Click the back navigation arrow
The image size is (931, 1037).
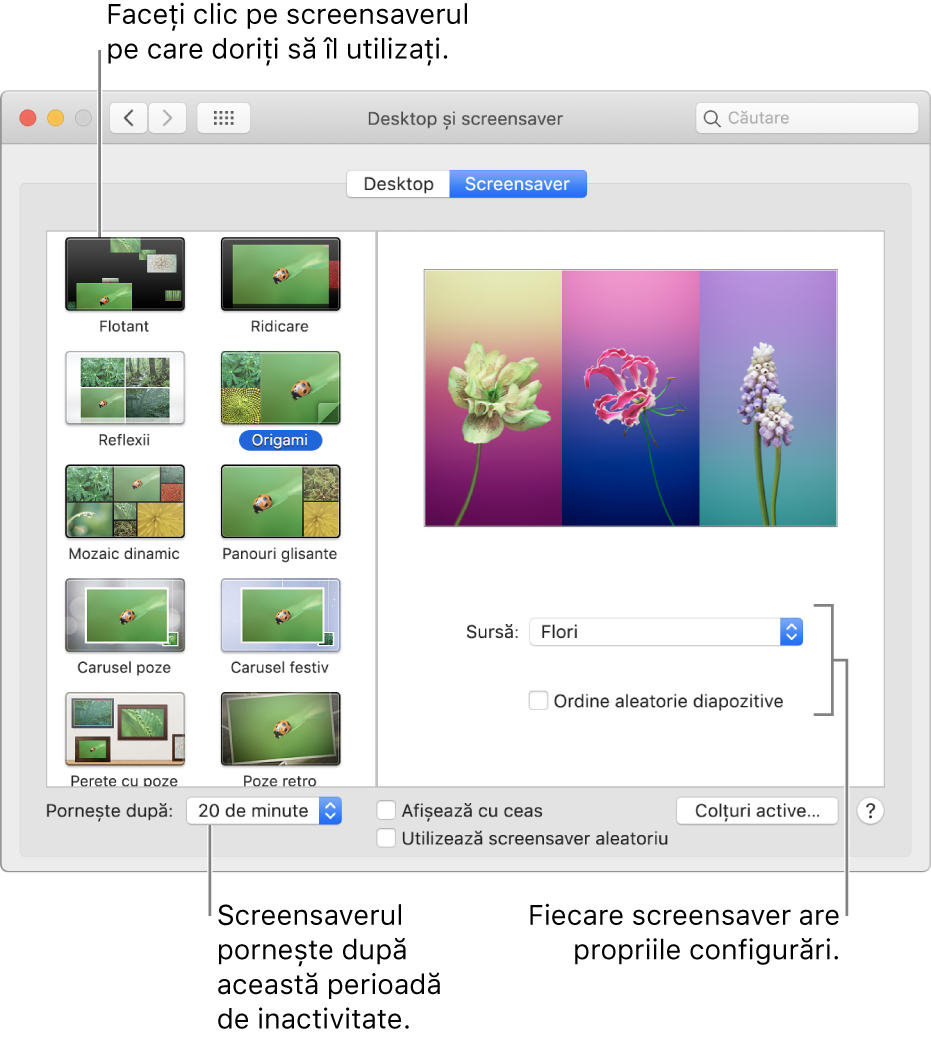129,118
